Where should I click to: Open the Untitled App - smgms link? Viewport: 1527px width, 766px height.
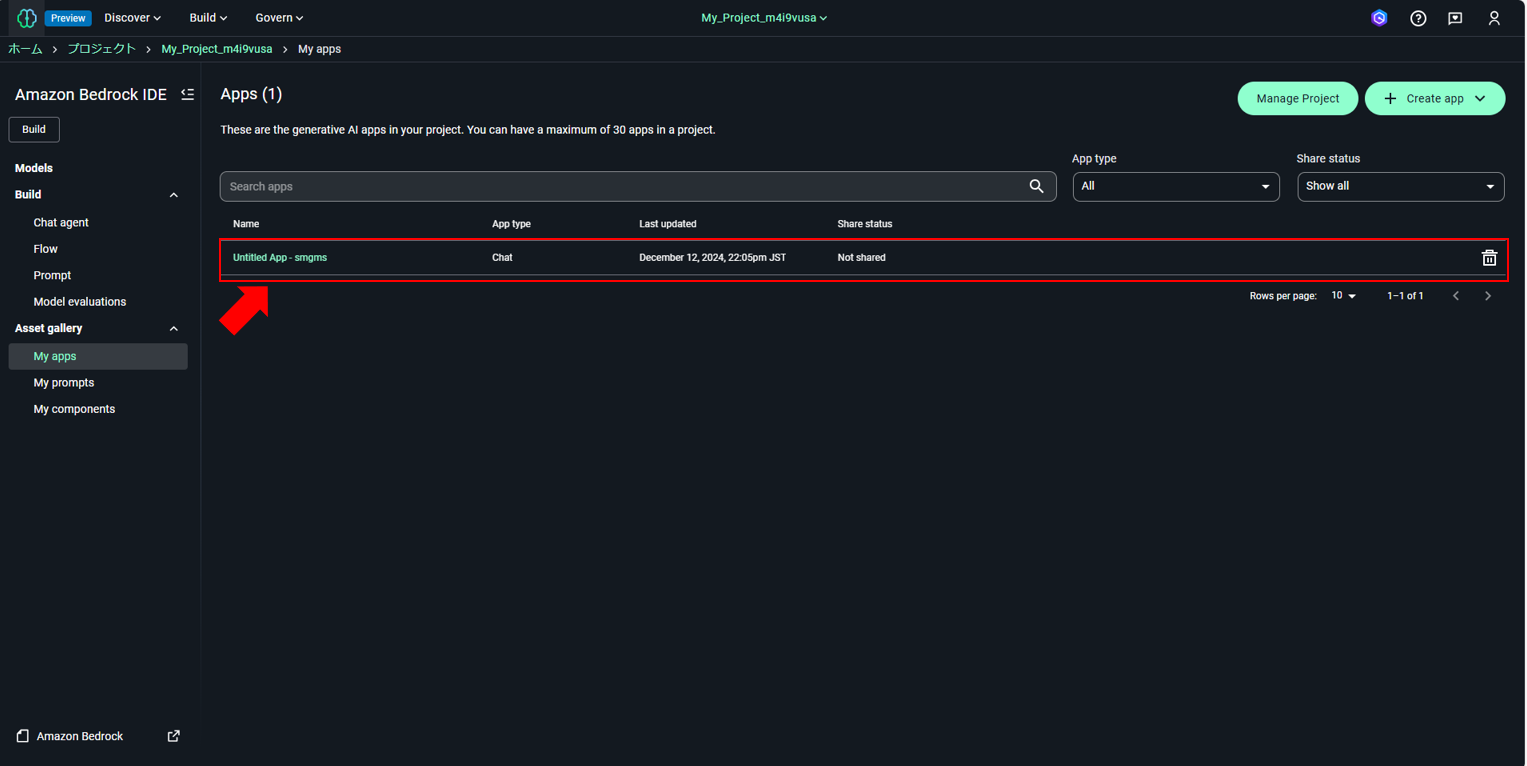(x=280, y=257)
